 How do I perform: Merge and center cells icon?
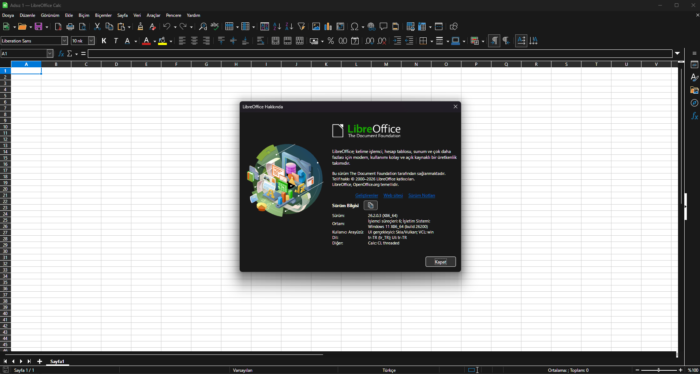point(275,41)
